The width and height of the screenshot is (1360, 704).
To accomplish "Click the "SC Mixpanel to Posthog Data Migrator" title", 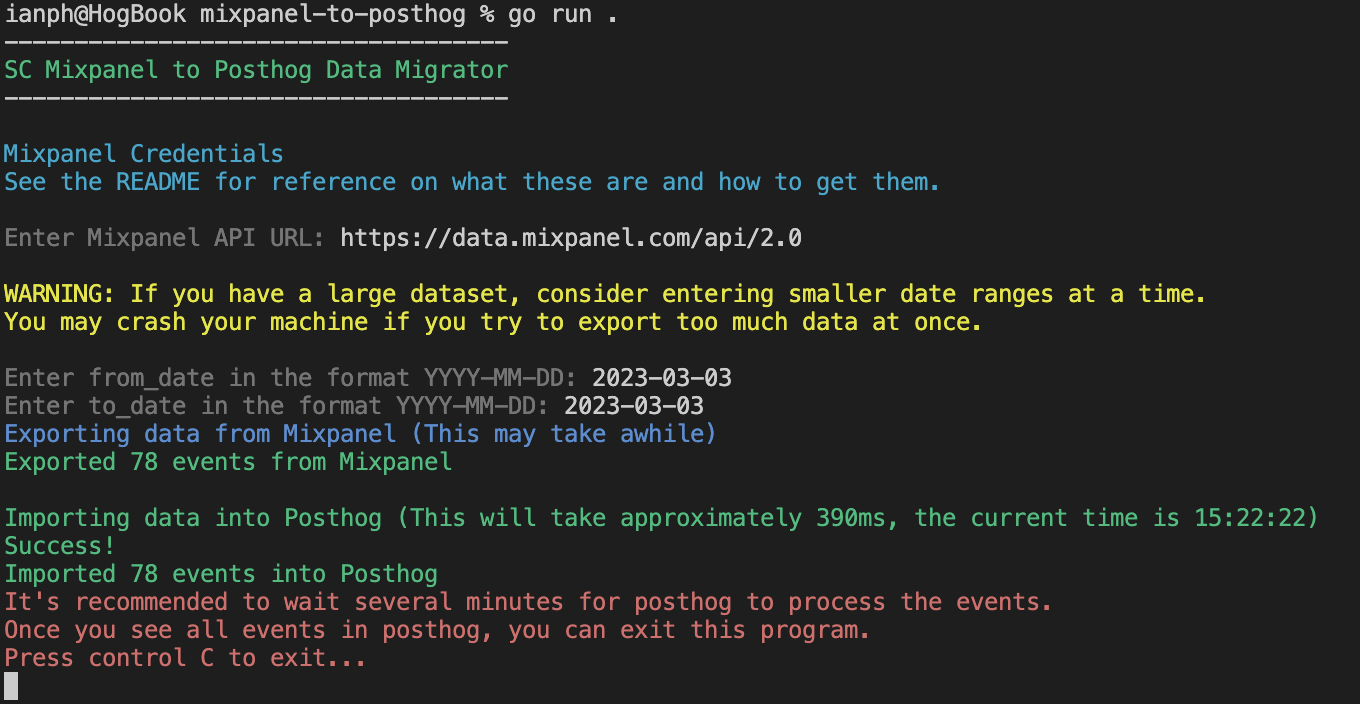I will tap(256, 70).
